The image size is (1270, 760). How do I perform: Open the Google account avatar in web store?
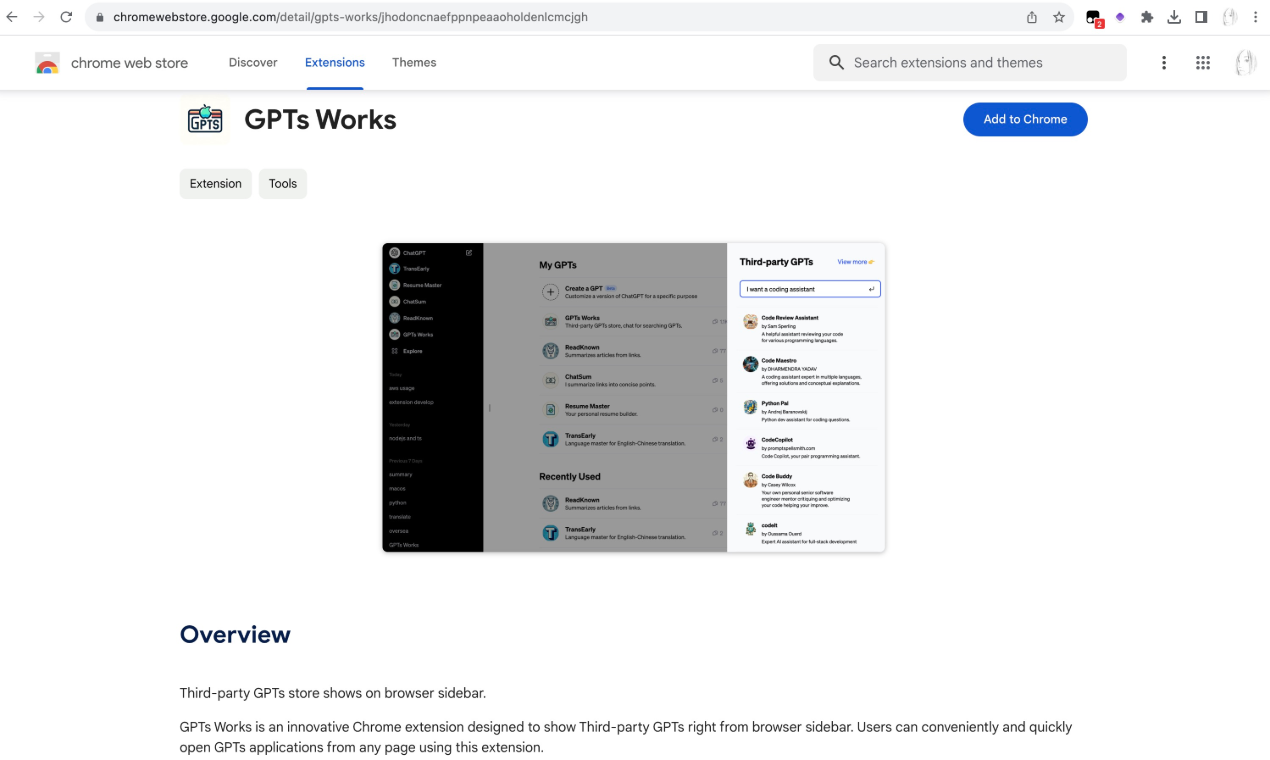click(x=1245, y=63)
